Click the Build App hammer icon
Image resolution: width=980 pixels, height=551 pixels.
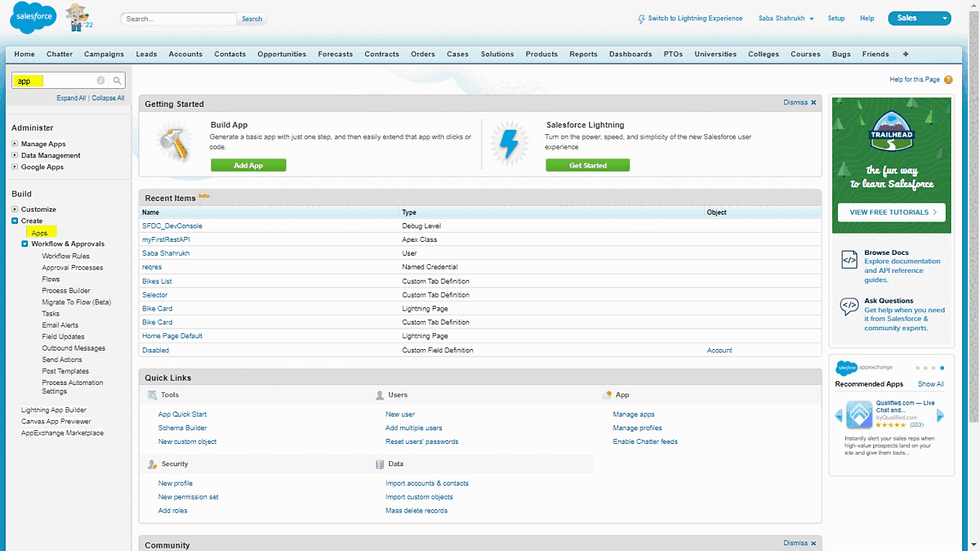click(x=174, y=143)
